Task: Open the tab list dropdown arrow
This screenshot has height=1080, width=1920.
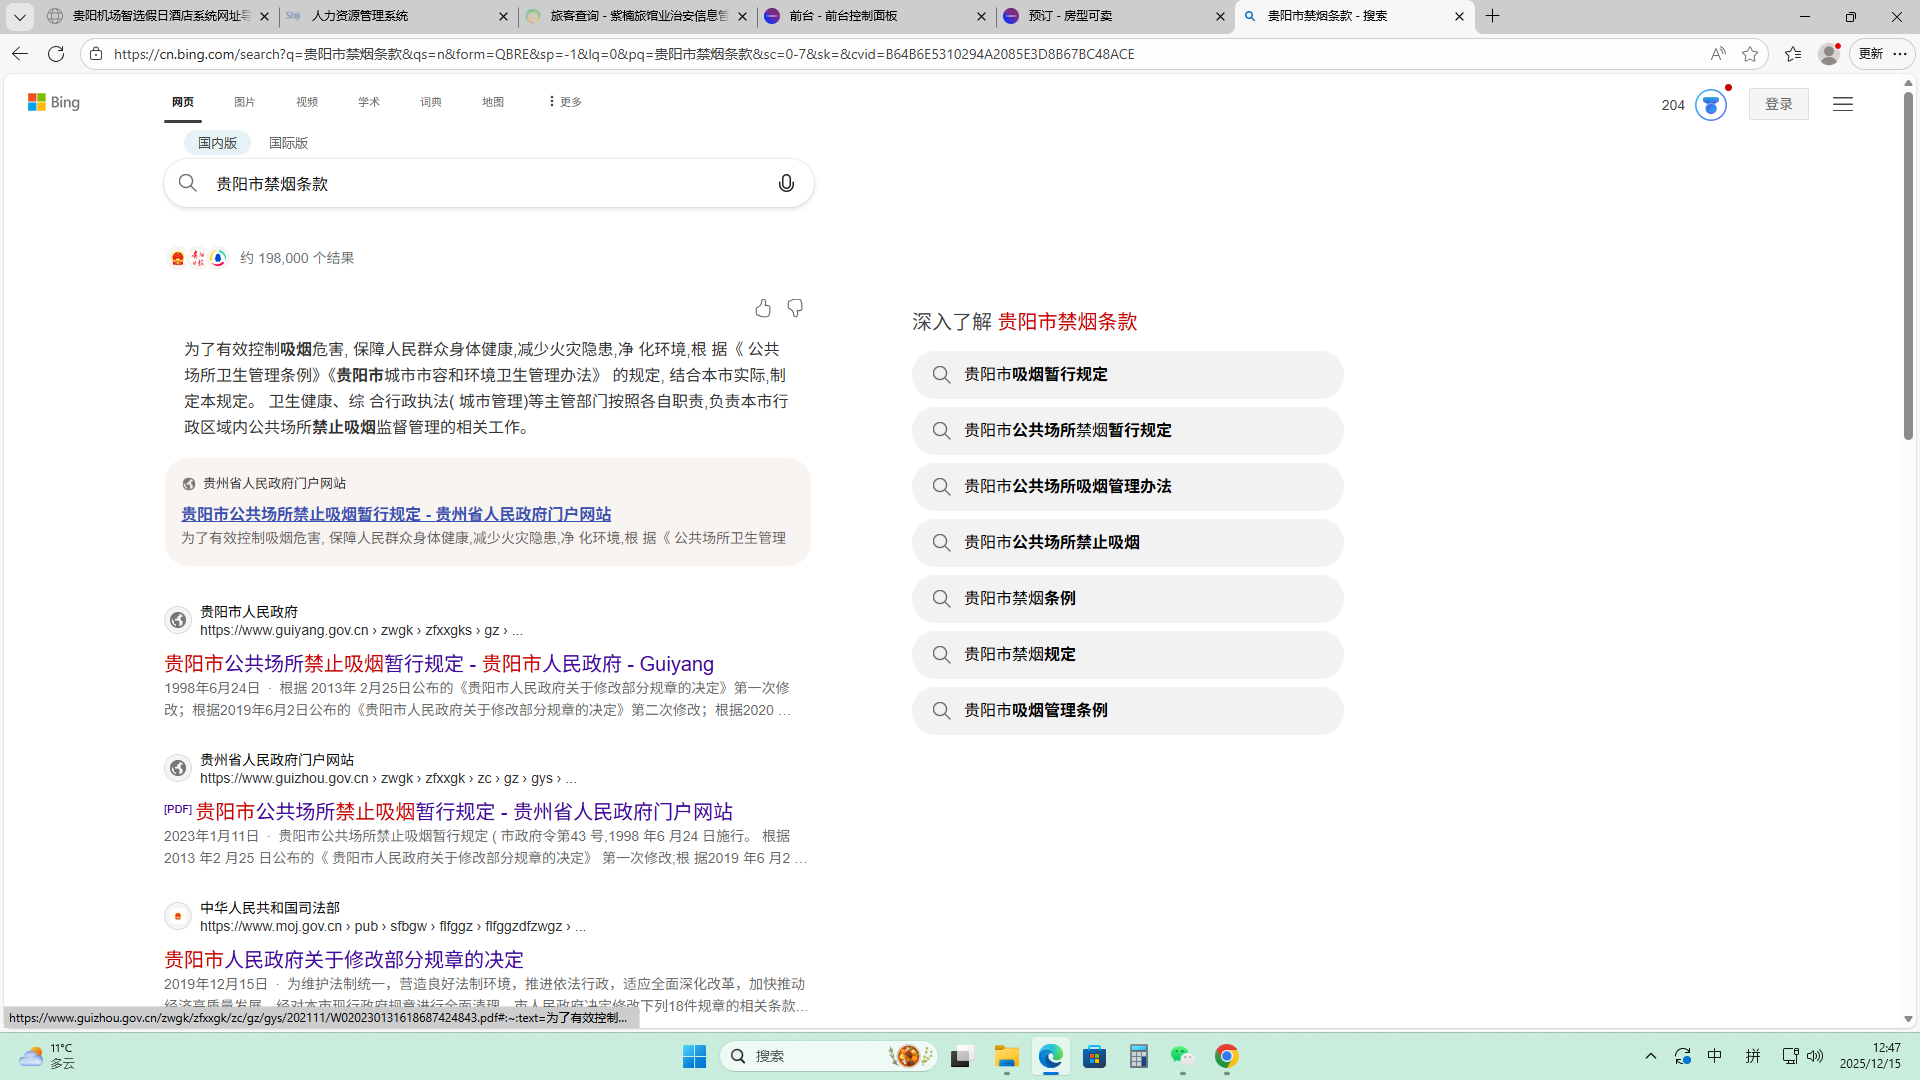Action: tap(19, 16)
